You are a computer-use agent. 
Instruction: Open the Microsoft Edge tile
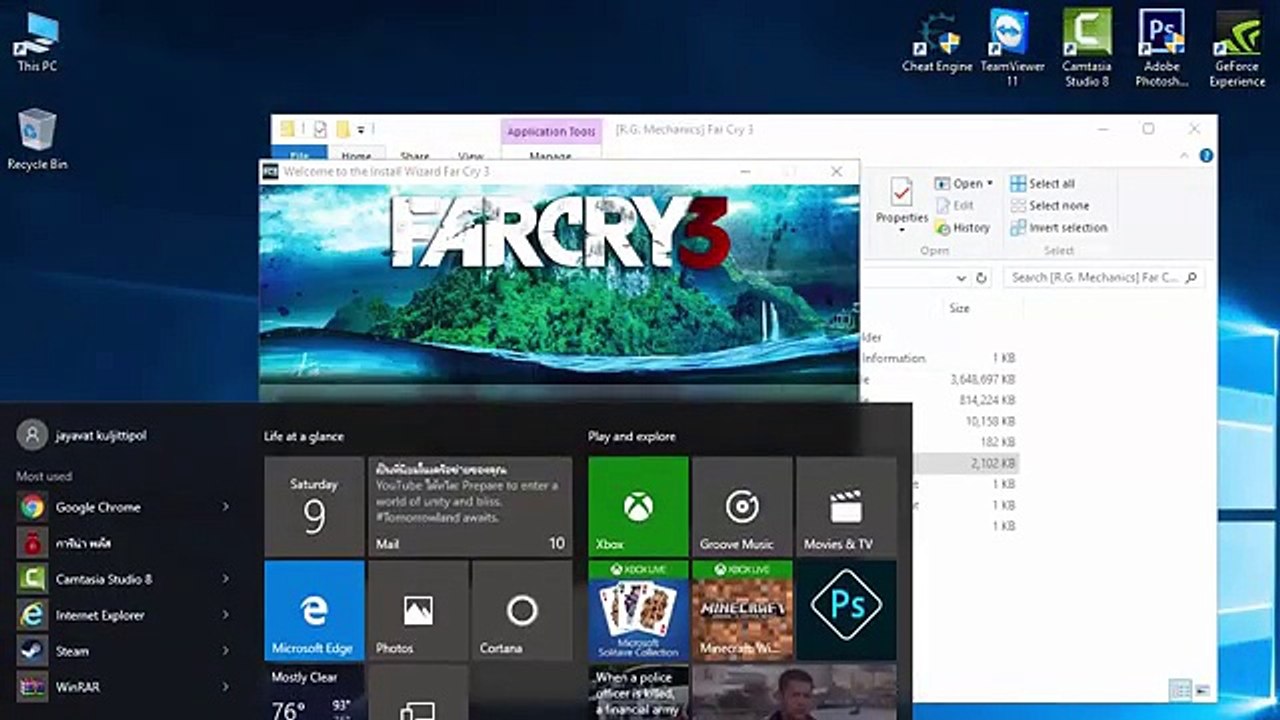[314, 610]
